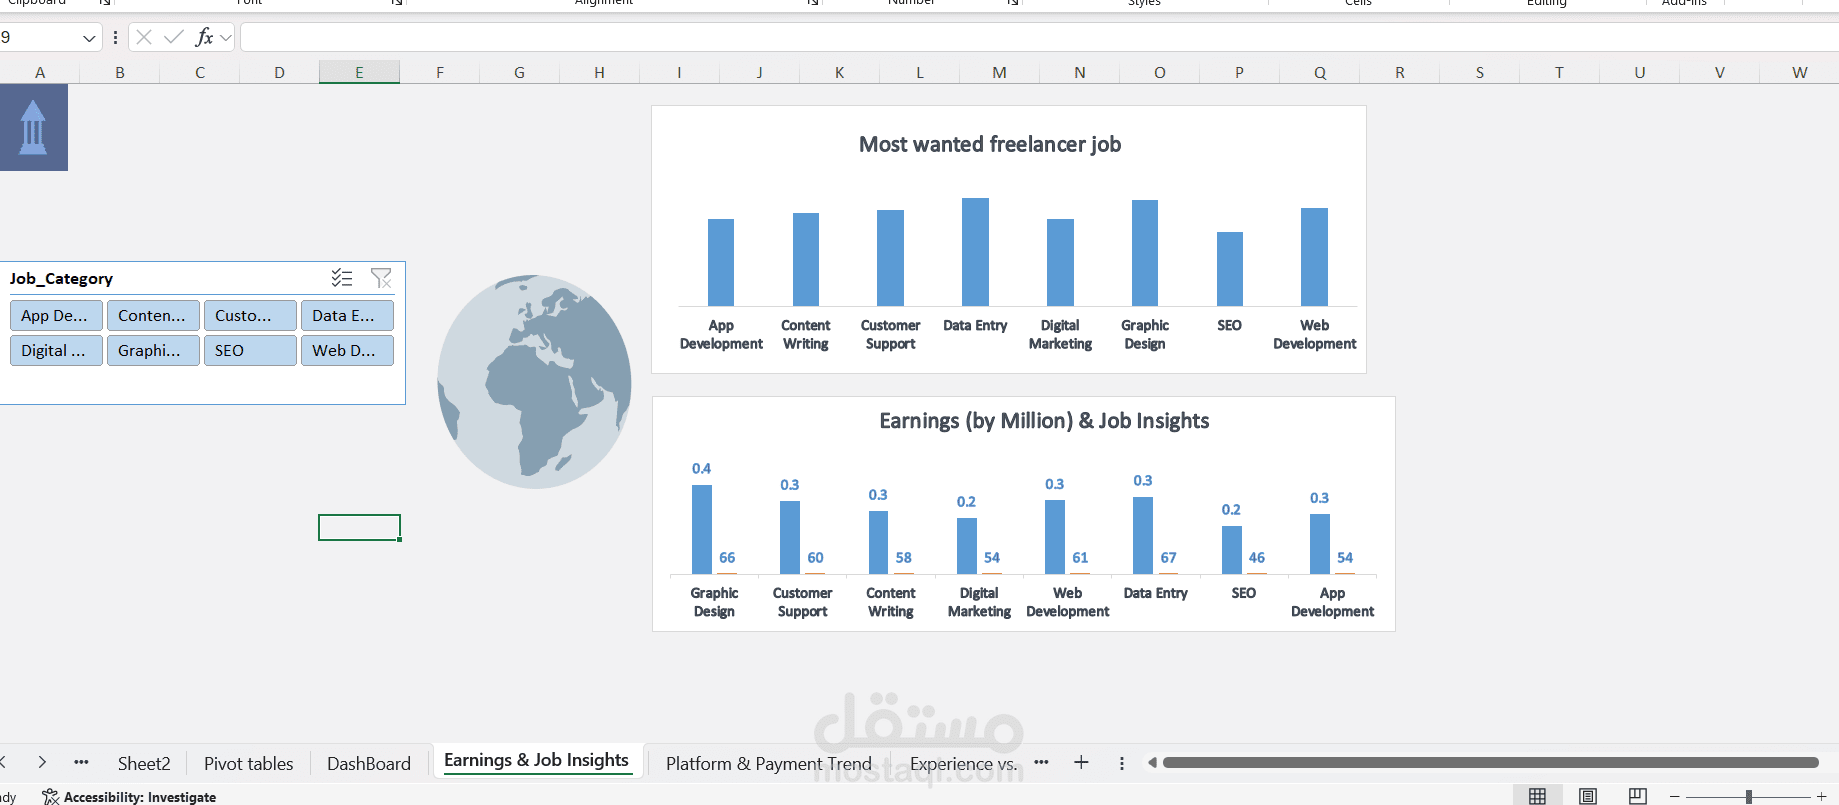1839x805 pixels.
Task: Show hidden sheets ellipsis on left
Action: point(81,762)
